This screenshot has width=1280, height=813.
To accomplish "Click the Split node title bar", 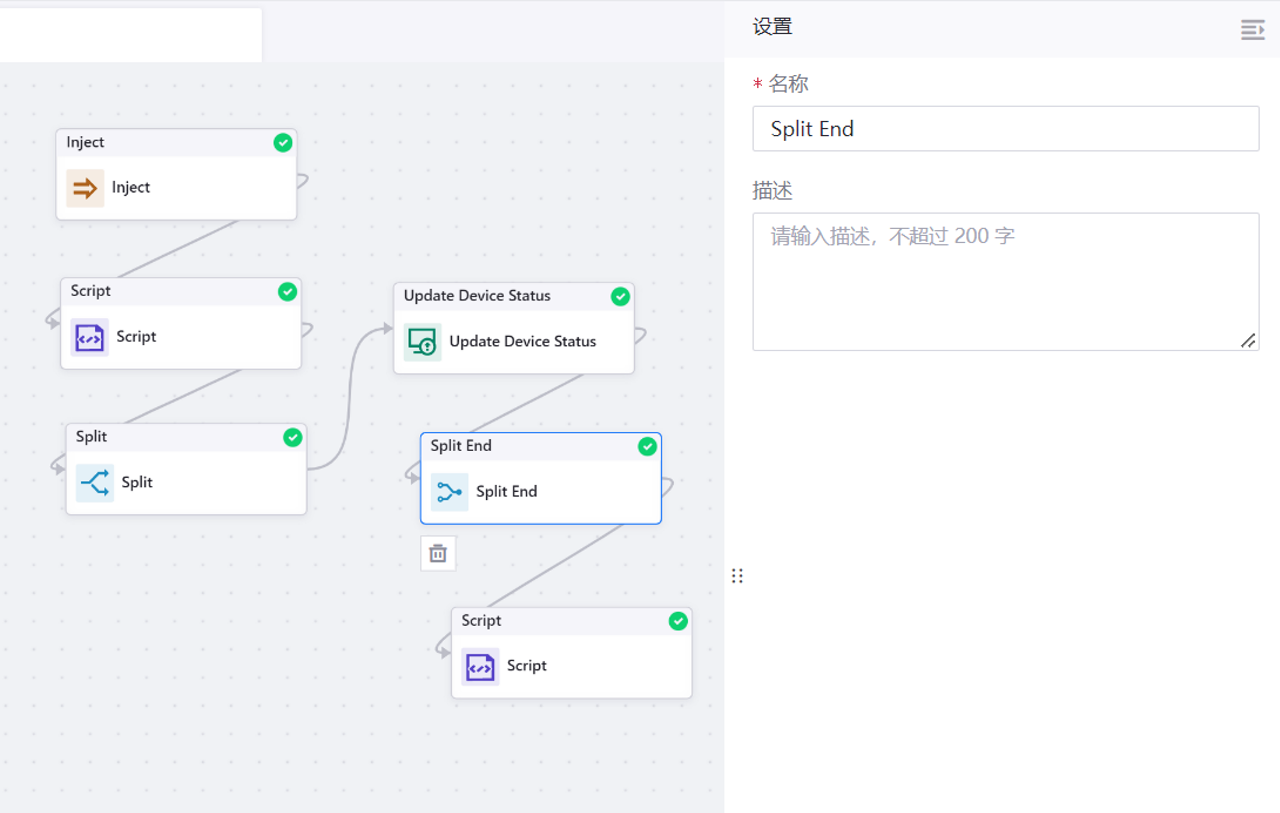I will coord(170,438).
